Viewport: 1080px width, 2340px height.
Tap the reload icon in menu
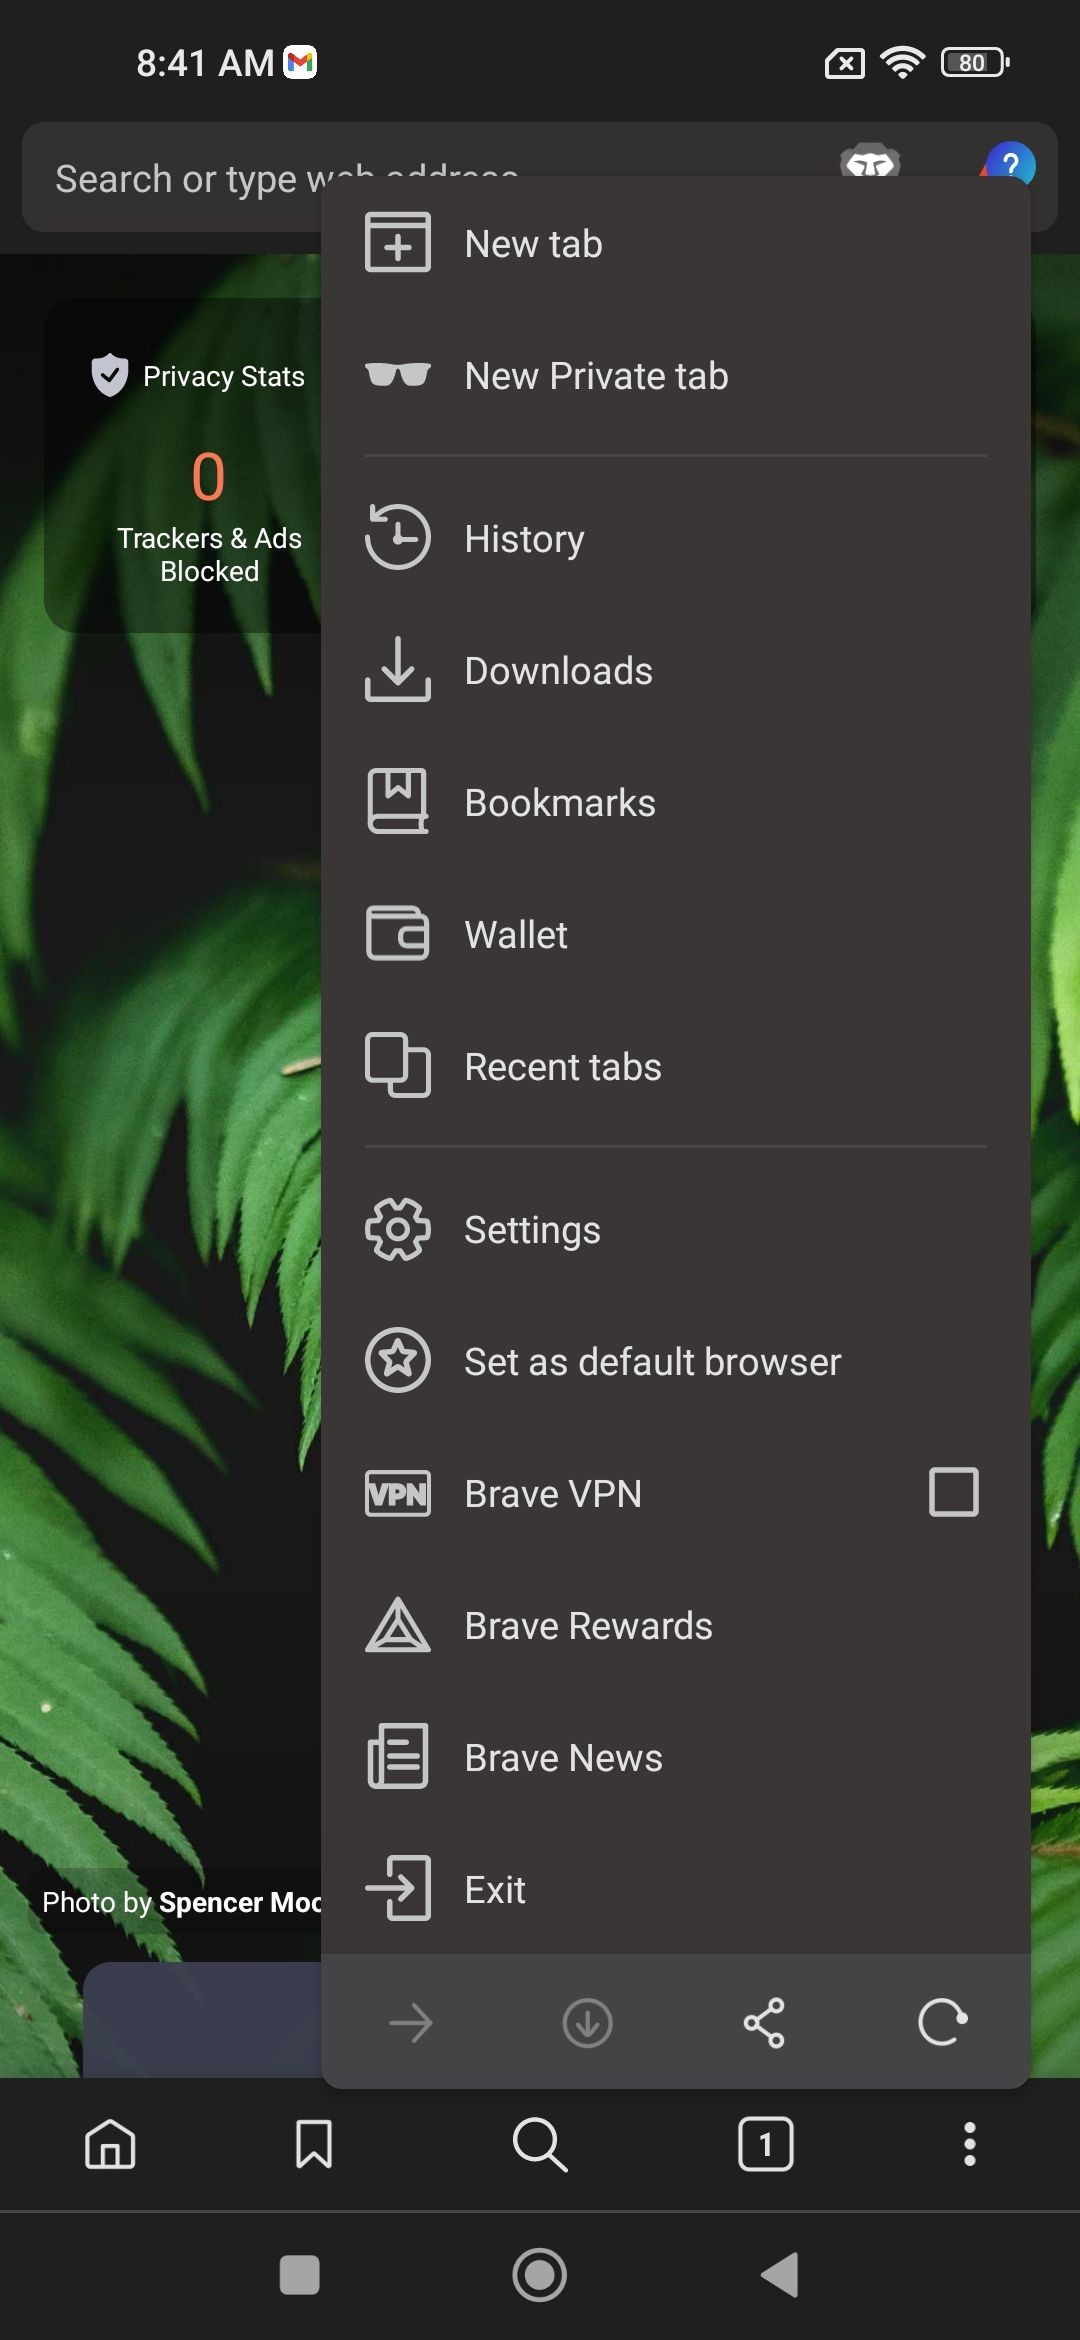point(942,2022)
